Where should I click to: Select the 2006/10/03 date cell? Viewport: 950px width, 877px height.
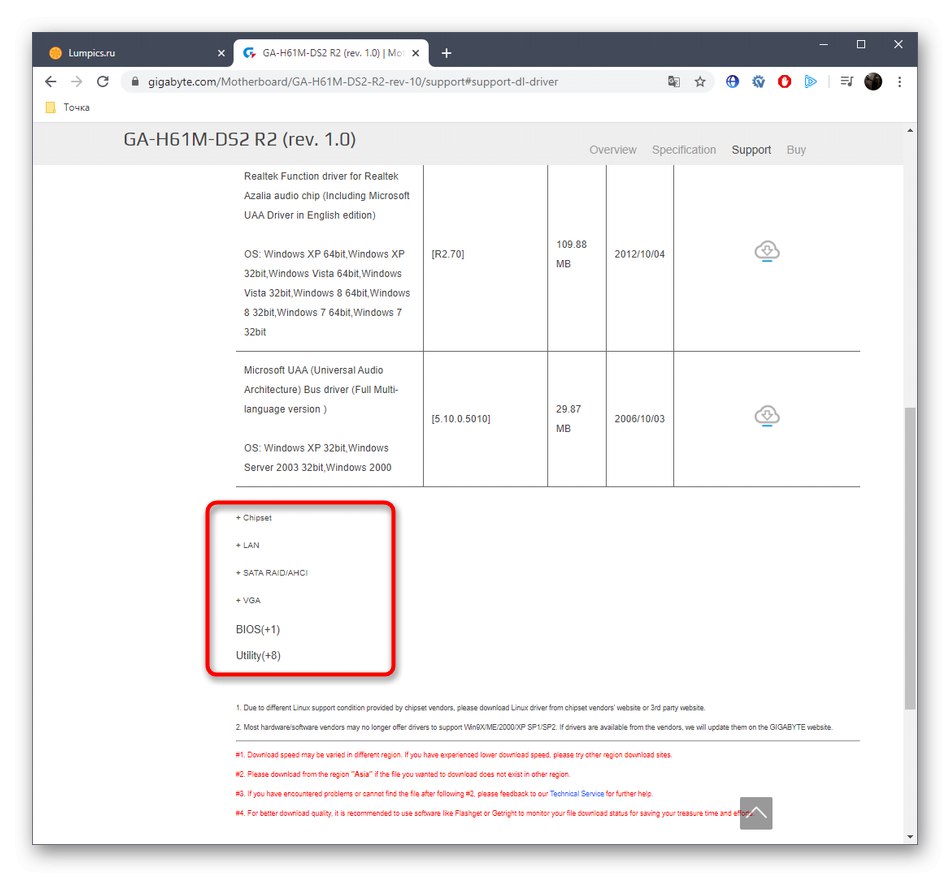[x=639, y=419]
